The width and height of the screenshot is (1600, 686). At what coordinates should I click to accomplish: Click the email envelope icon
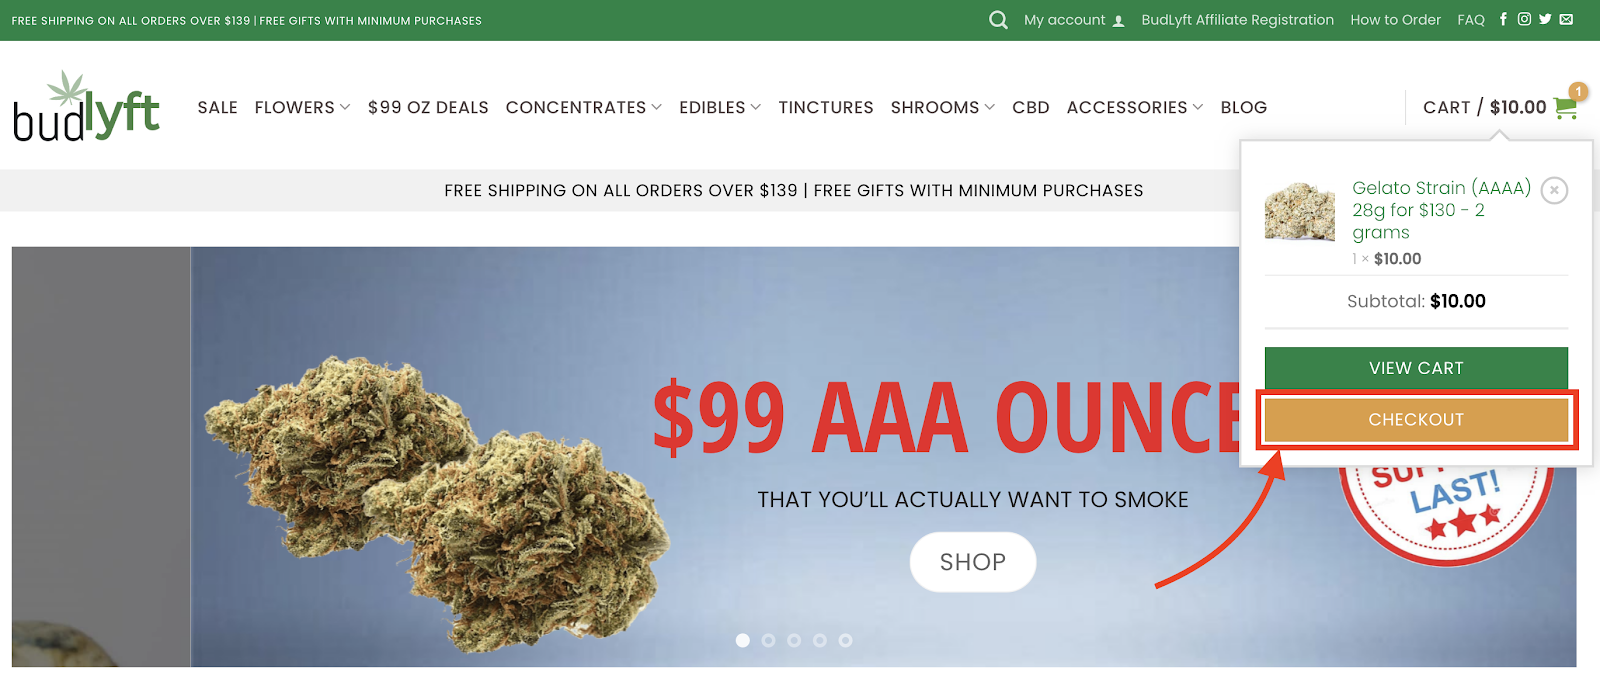1566,19
